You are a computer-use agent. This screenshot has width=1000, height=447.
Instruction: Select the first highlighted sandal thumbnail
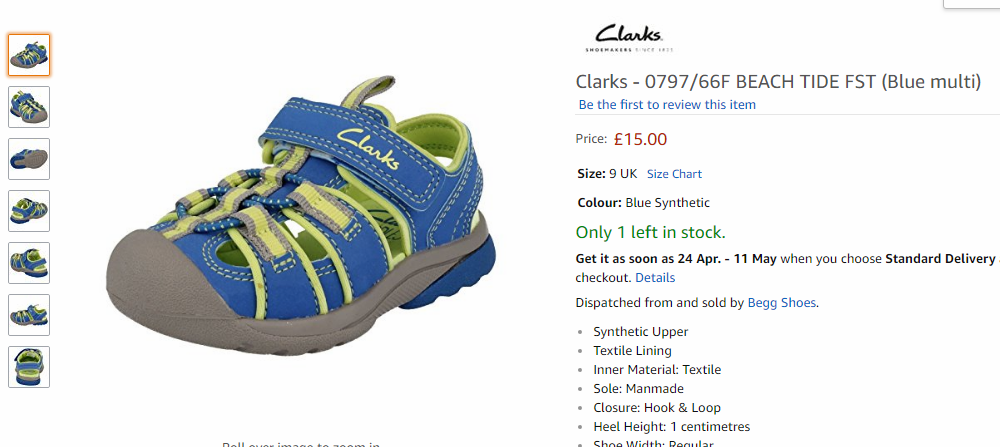[x=29, y=55]
